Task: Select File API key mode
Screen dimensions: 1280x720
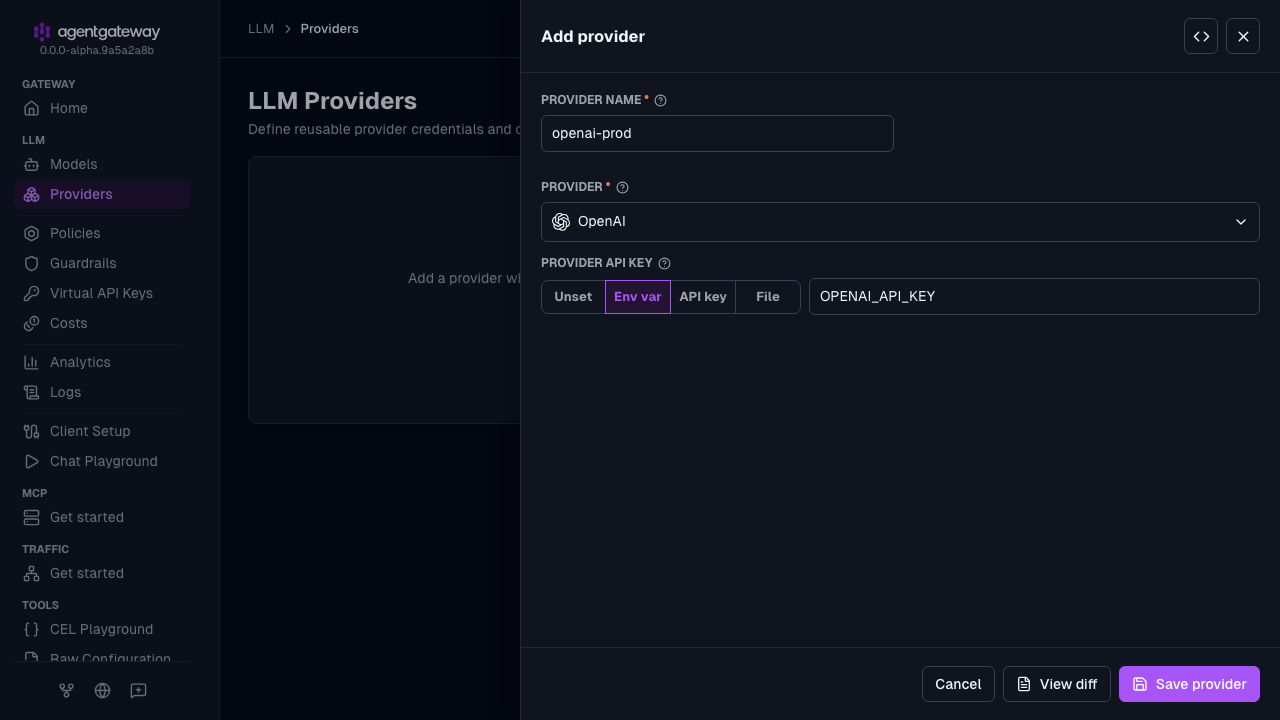Action: 768,297
